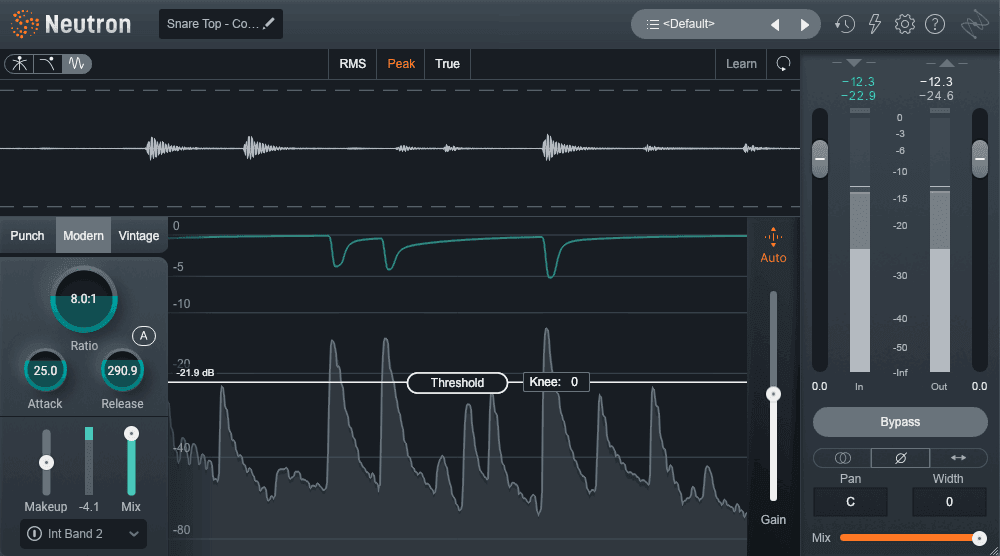Click the stereo channel link rings icon

click(x=842, y=458)
